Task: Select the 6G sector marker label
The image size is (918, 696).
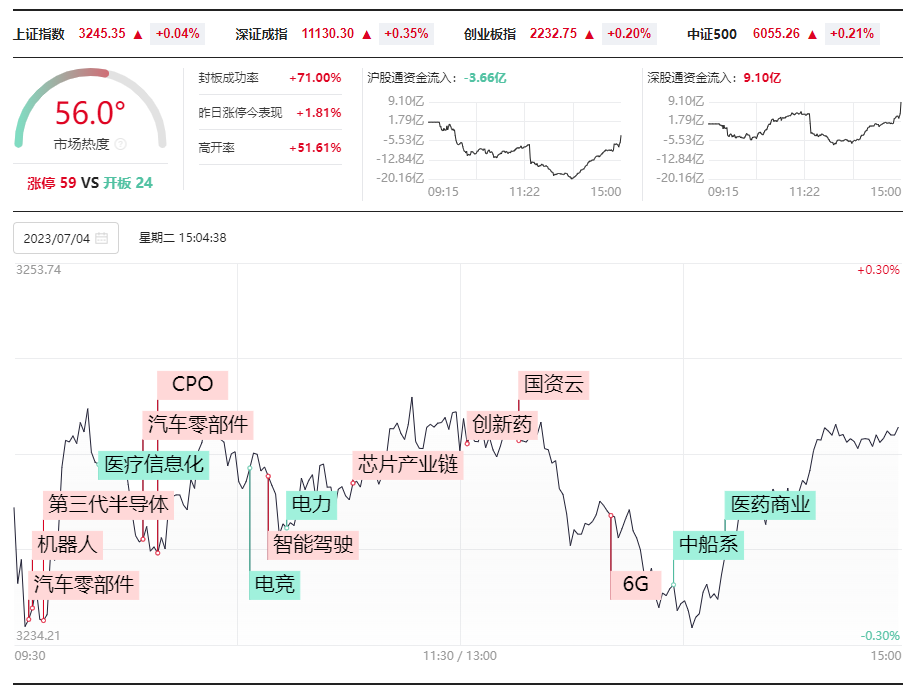Action: 636,584
